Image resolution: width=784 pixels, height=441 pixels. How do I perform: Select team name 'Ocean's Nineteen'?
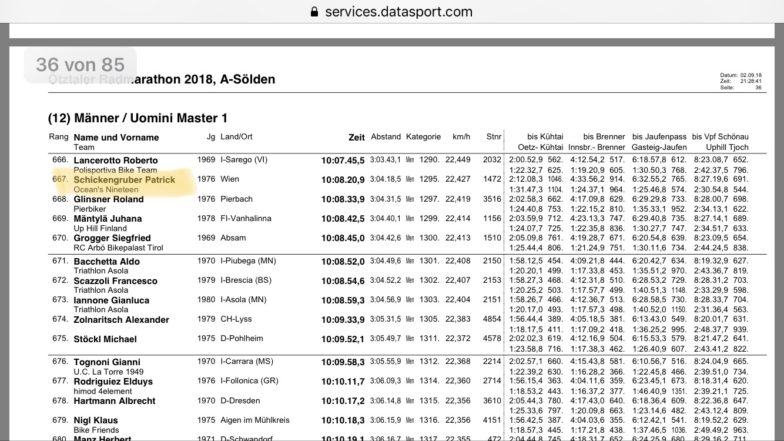coord(106,190)
